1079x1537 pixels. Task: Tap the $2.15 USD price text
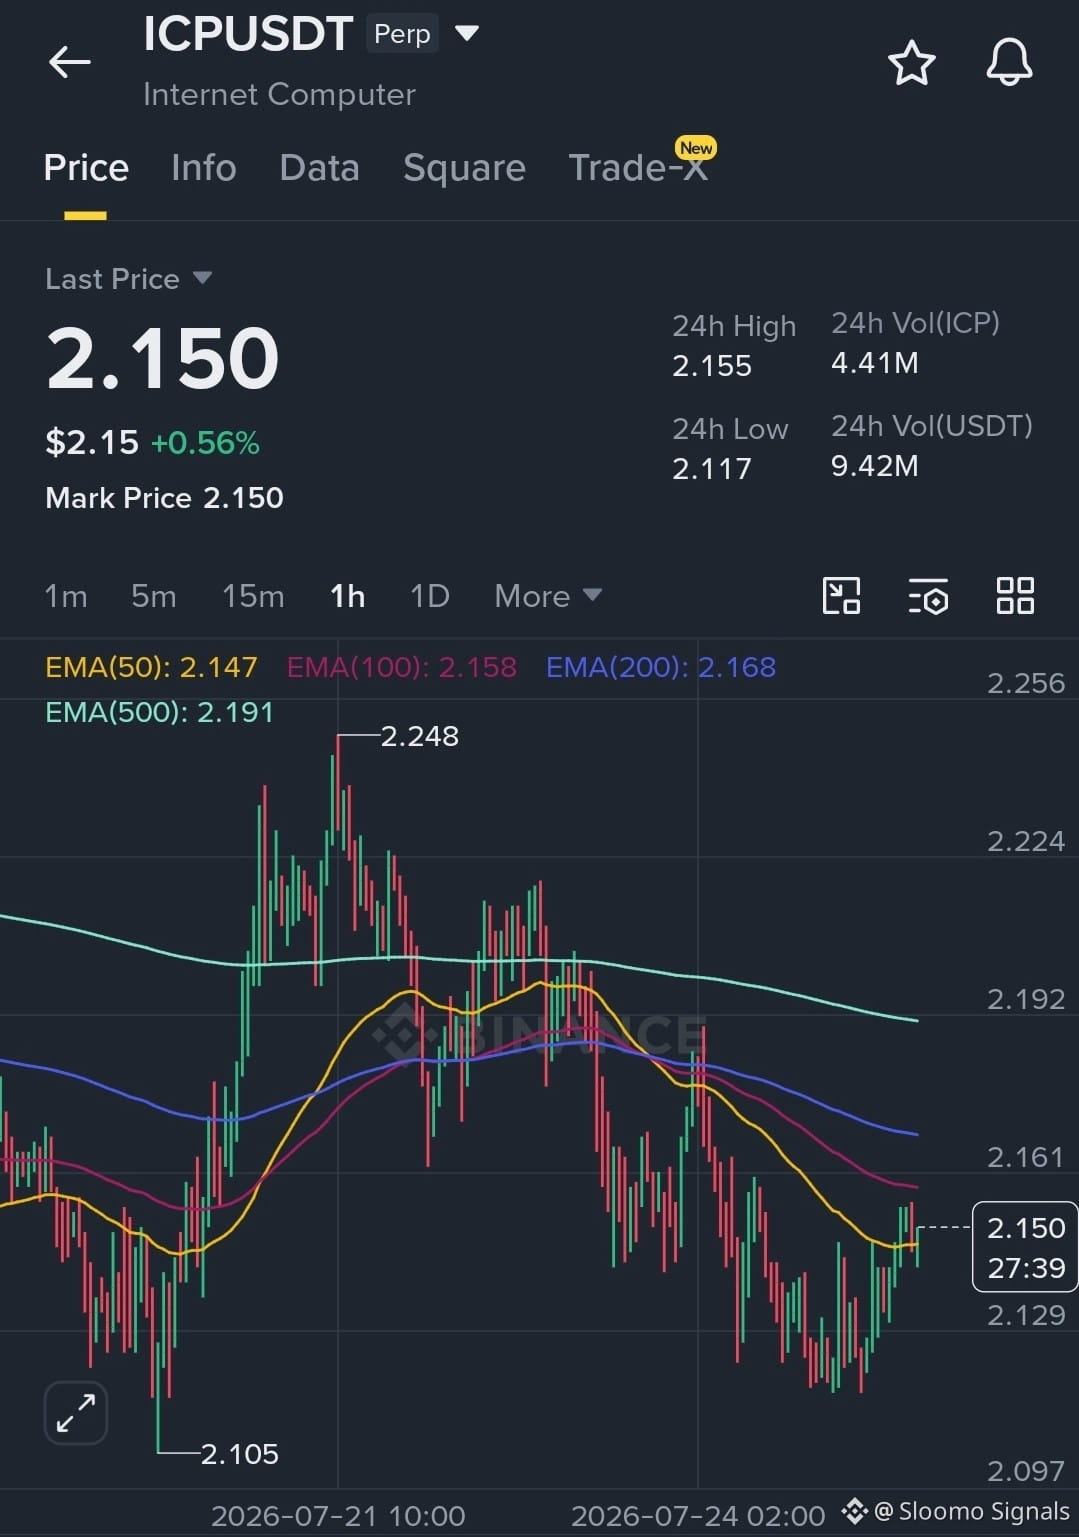pos(92,442)
